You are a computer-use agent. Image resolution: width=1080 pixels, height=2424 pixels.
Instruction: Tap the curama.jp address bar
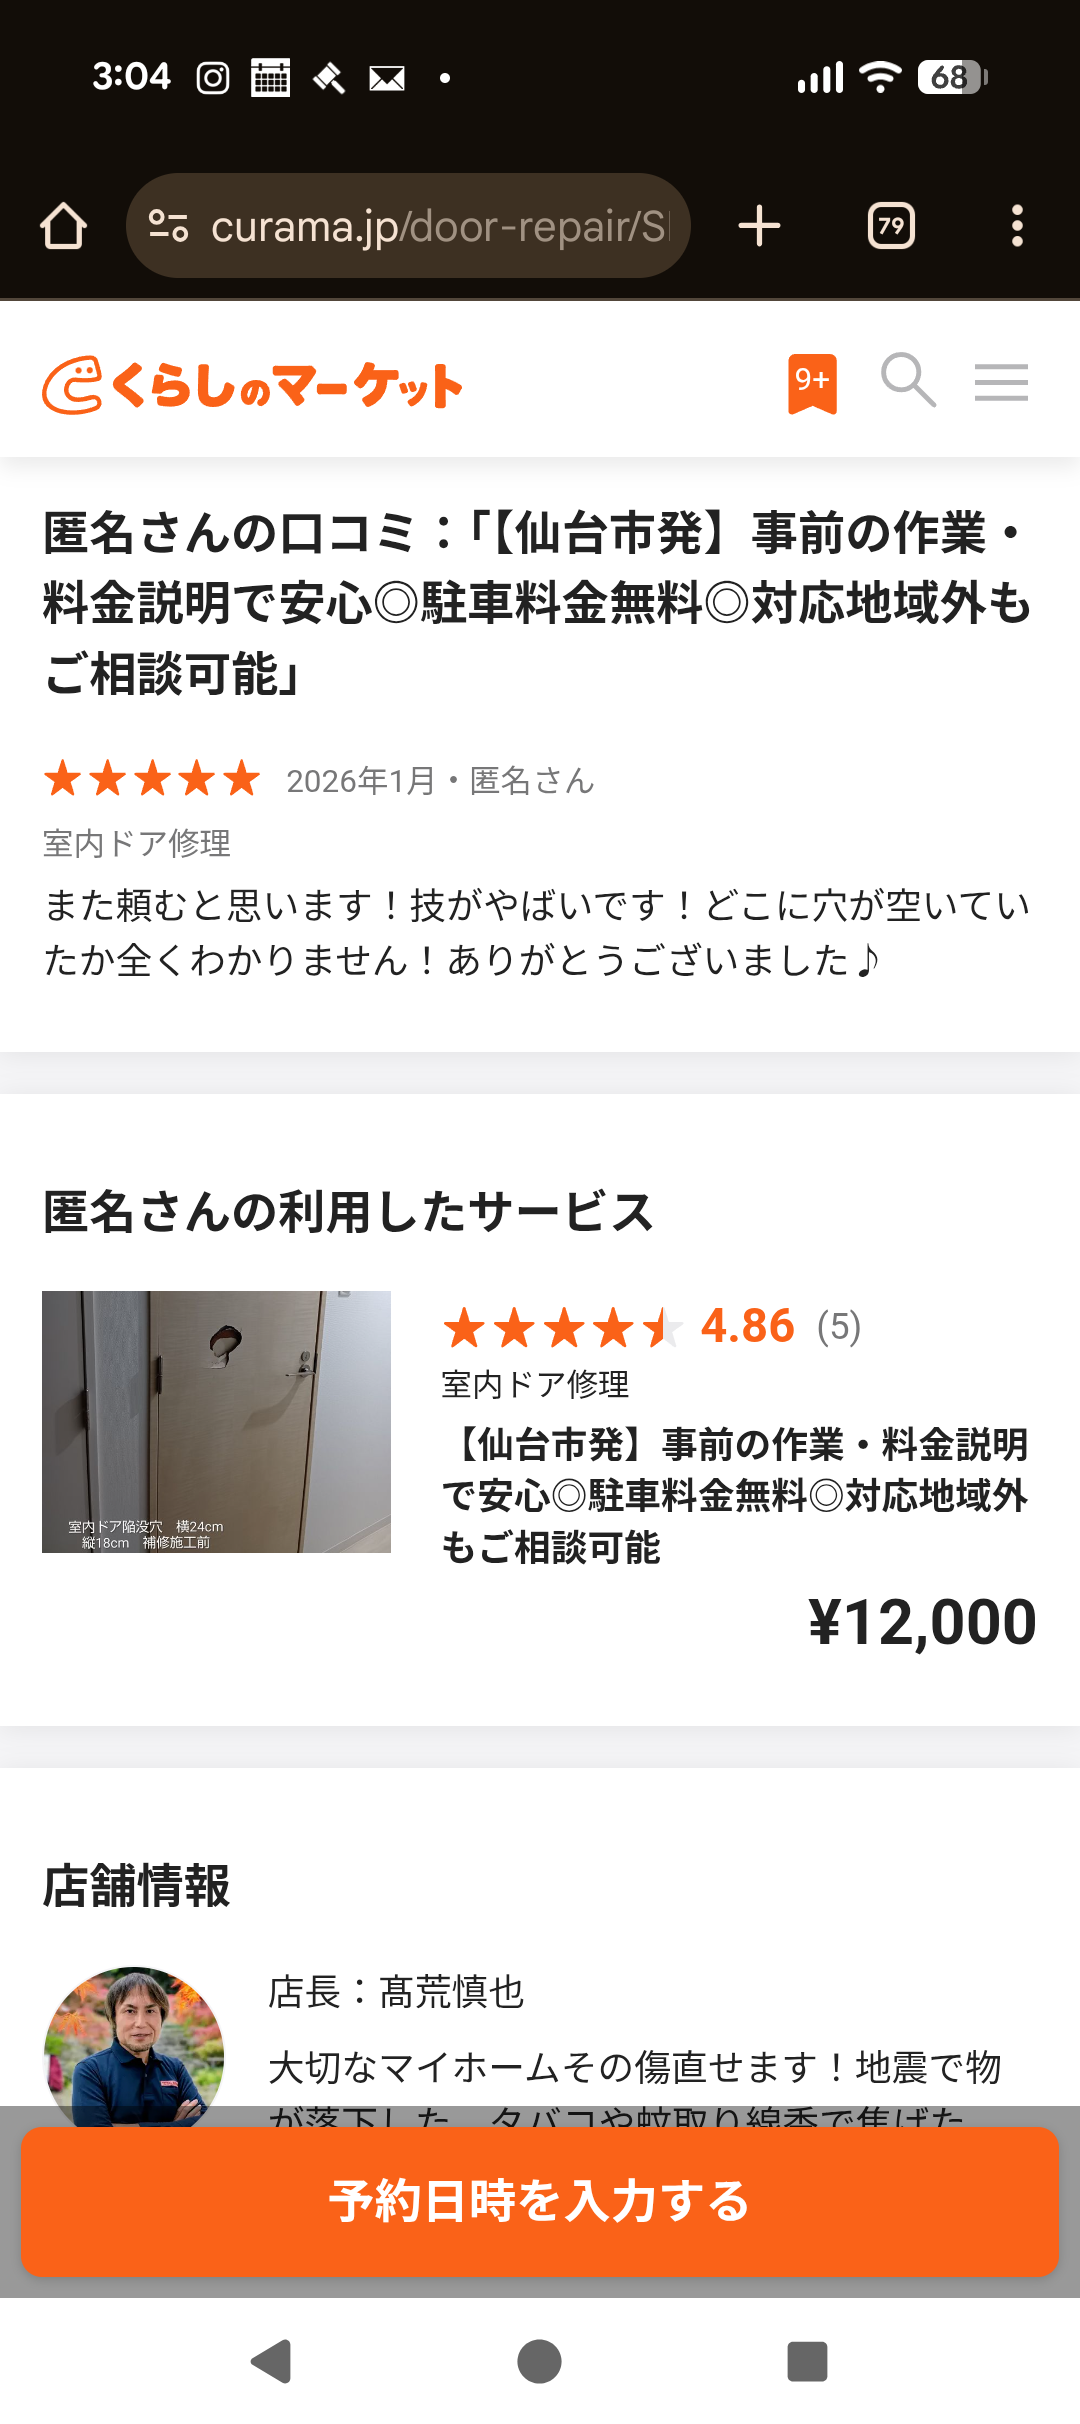pos(438,227)
